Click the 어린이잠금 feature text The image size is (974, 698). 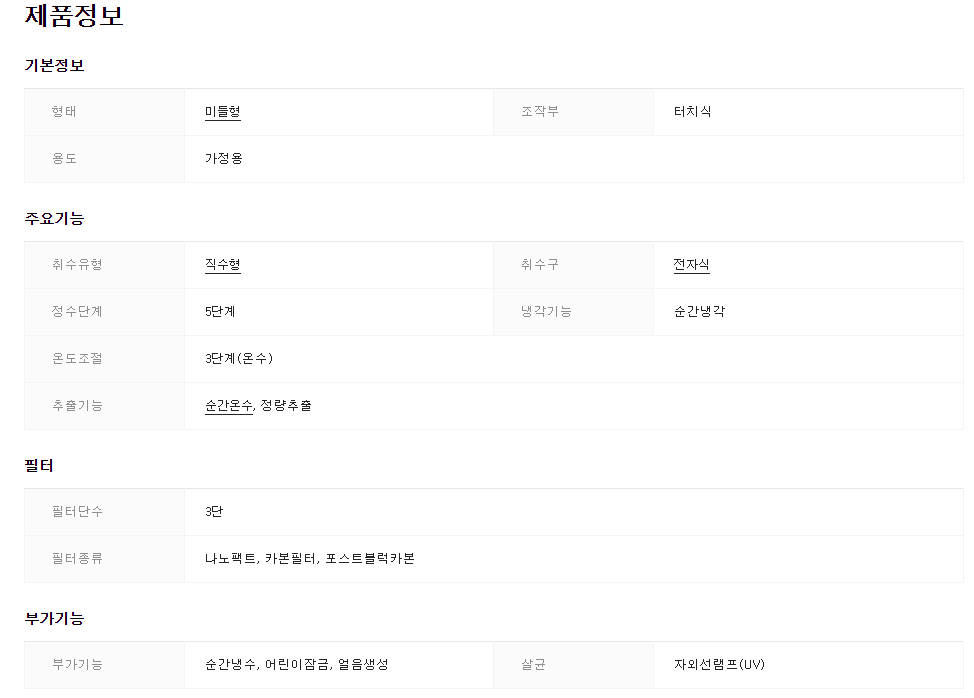click(297, 665)
